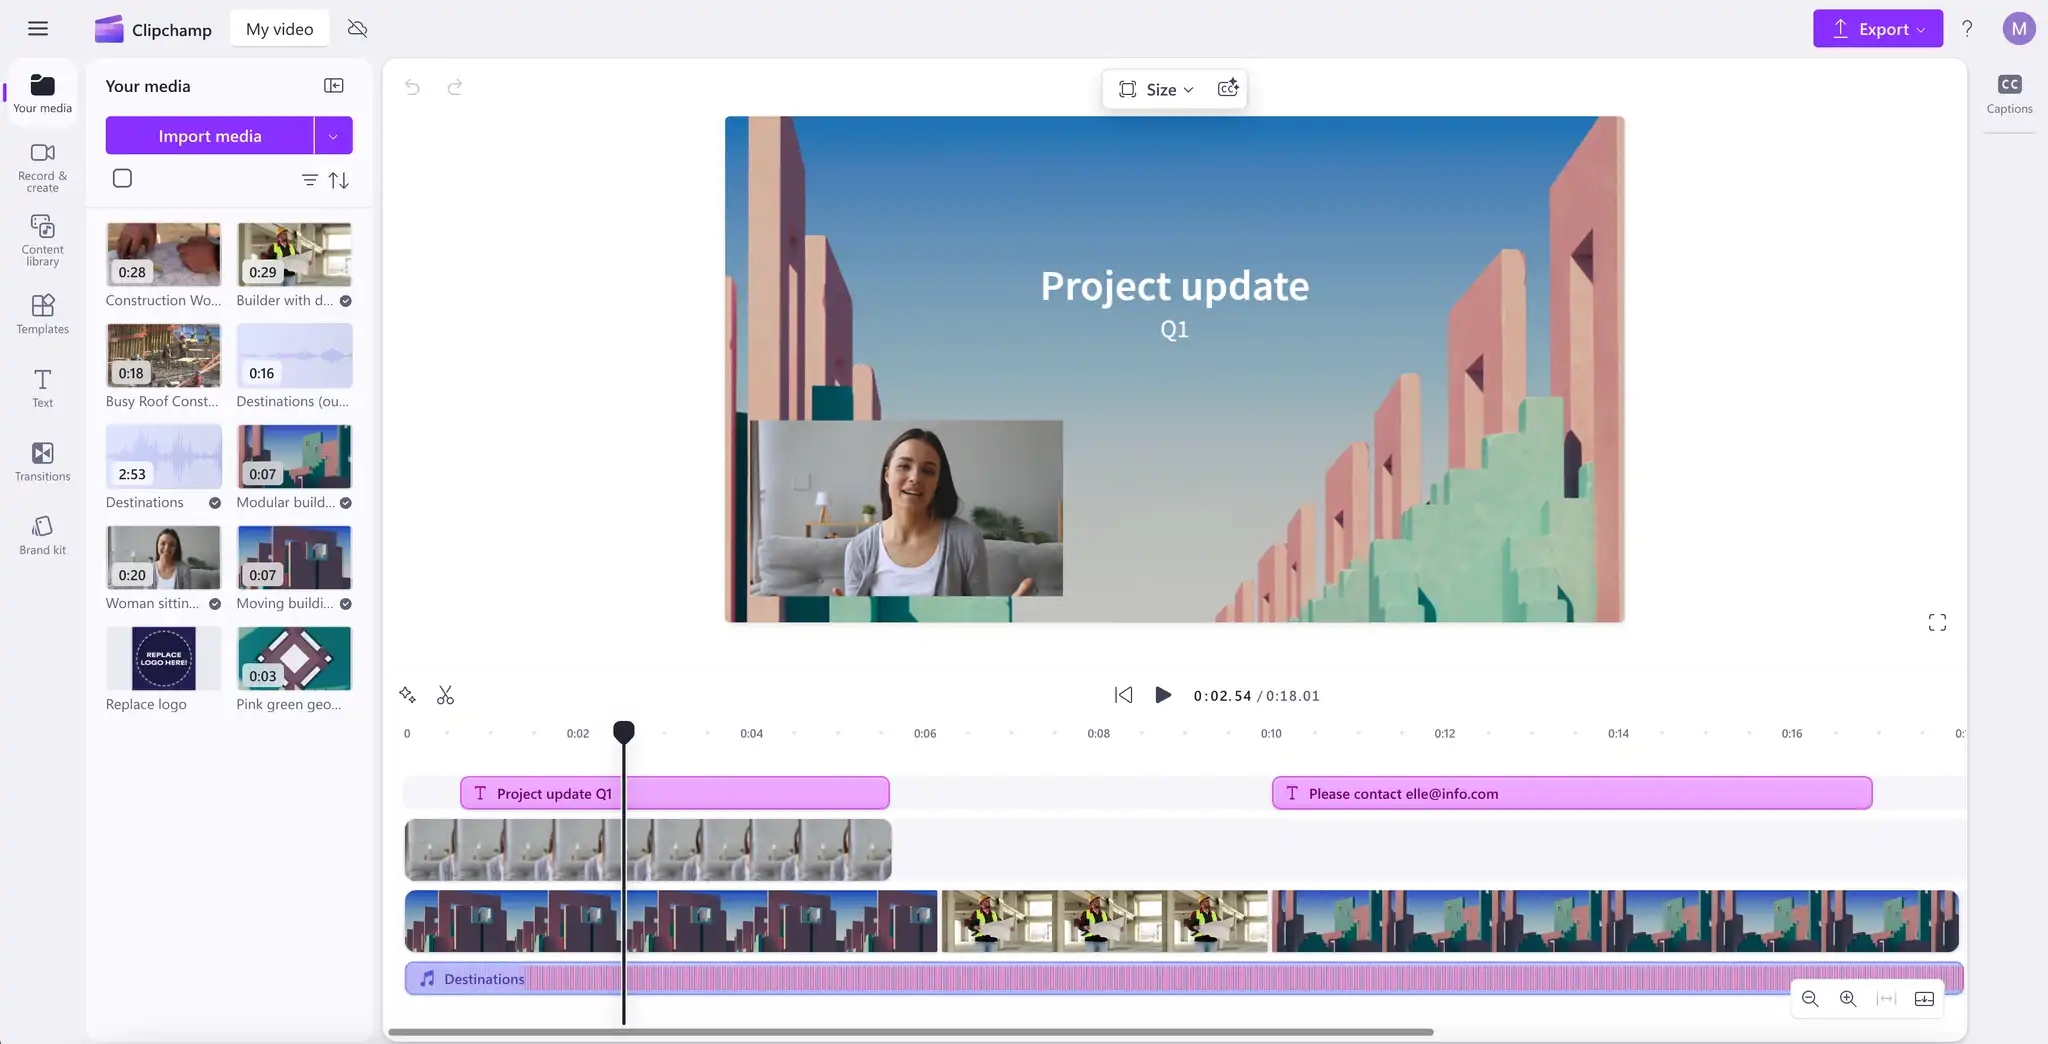Click the 0:08 mark on timeline ruler
Image resolution: width=2048 pixels, height=1044 pixels.
click(1098, 734)
